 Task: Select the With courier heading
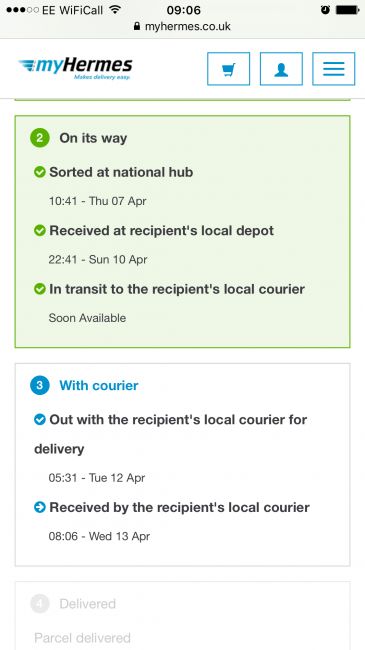tap(99, 386)
